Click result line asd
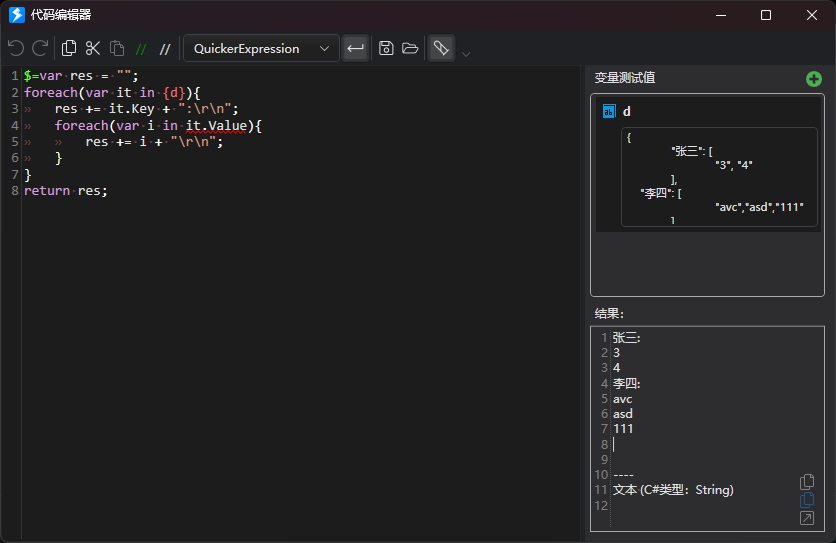 [x=623, y=414]
